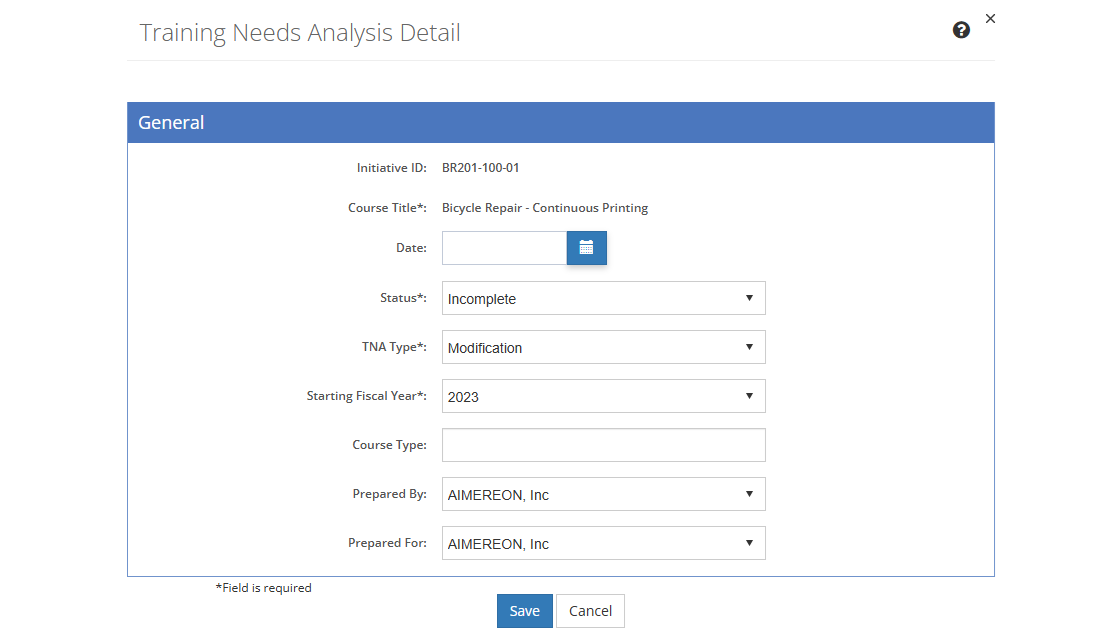Screen dimensions: 1120x642
Task: Click the 'Course Title*:' label
Action: [x=387, y=208]
